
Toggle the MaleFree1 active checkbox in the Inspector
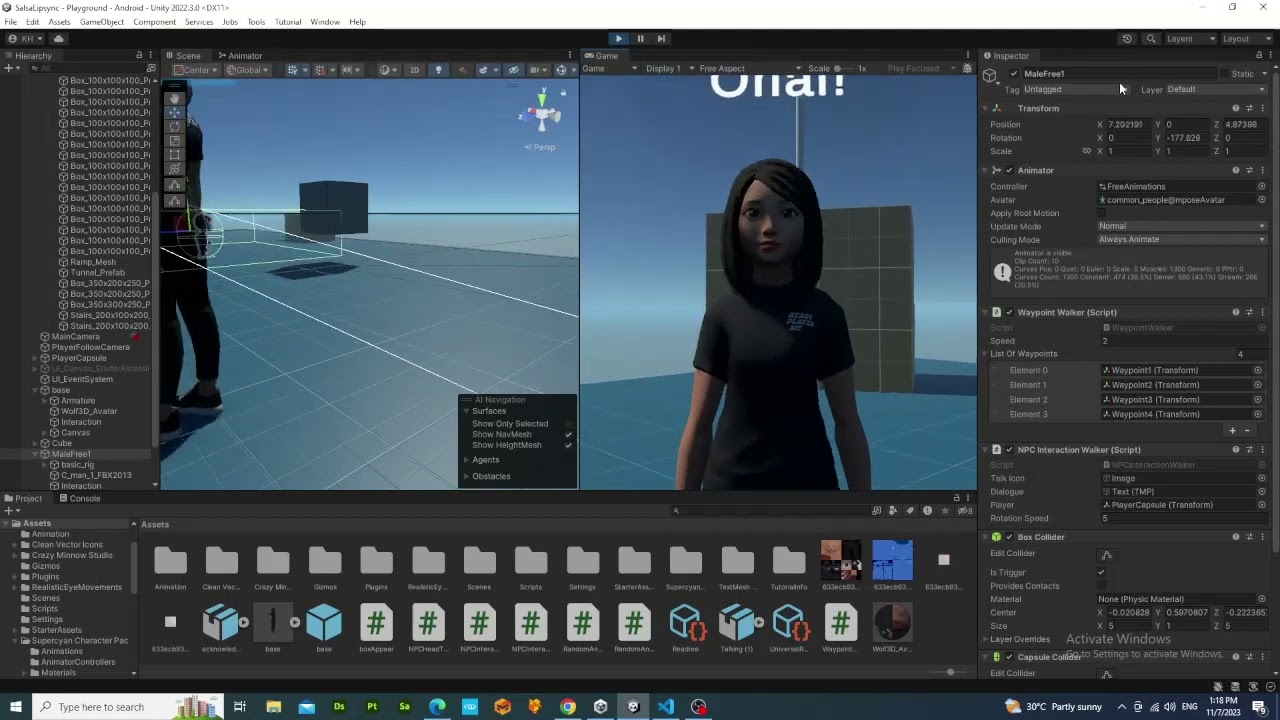(1013, 74)
